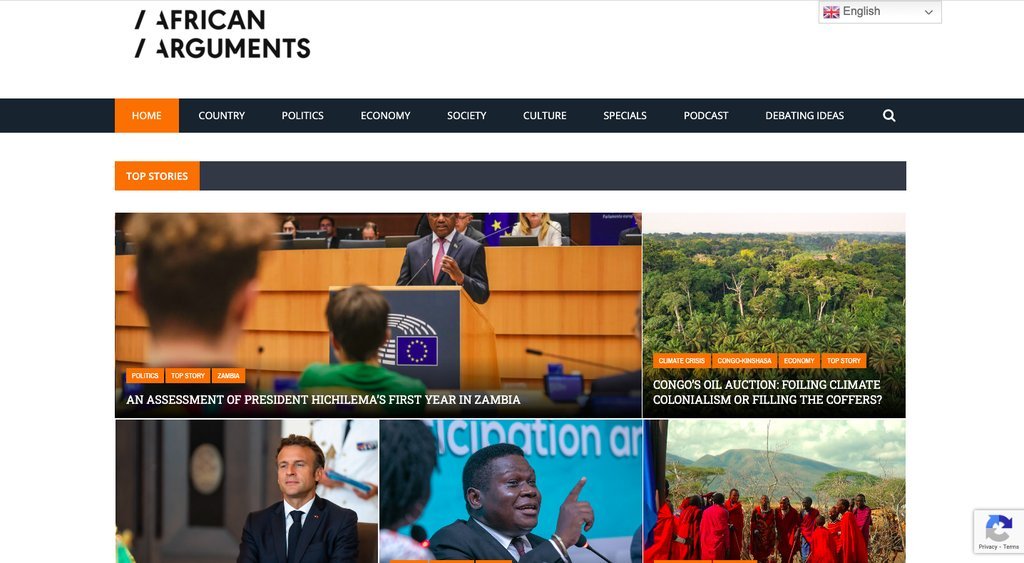Open Congo's oil auction article headline
This screenshot has height=563, width=1024.
pos(767,392)
